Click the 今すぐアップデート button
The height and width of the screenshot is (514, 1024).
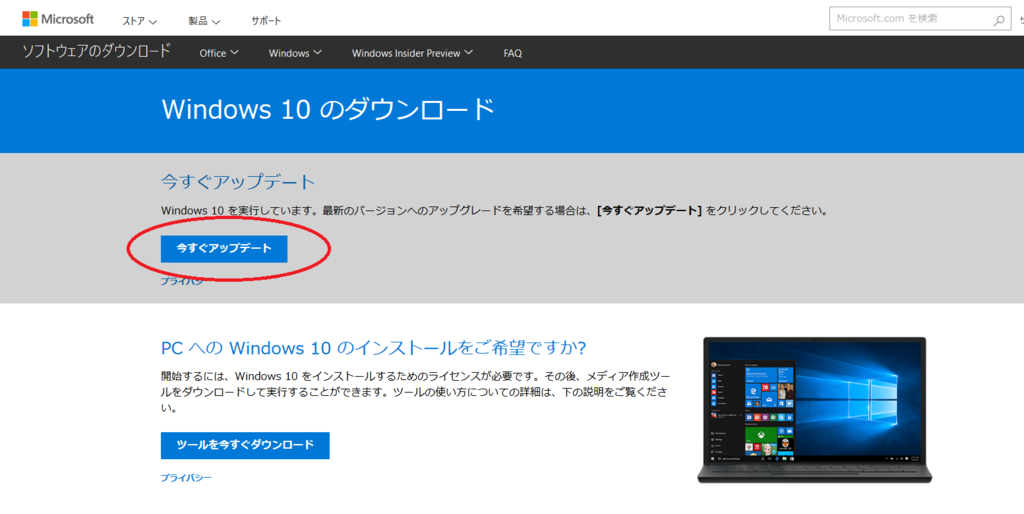tap(224, 249)
